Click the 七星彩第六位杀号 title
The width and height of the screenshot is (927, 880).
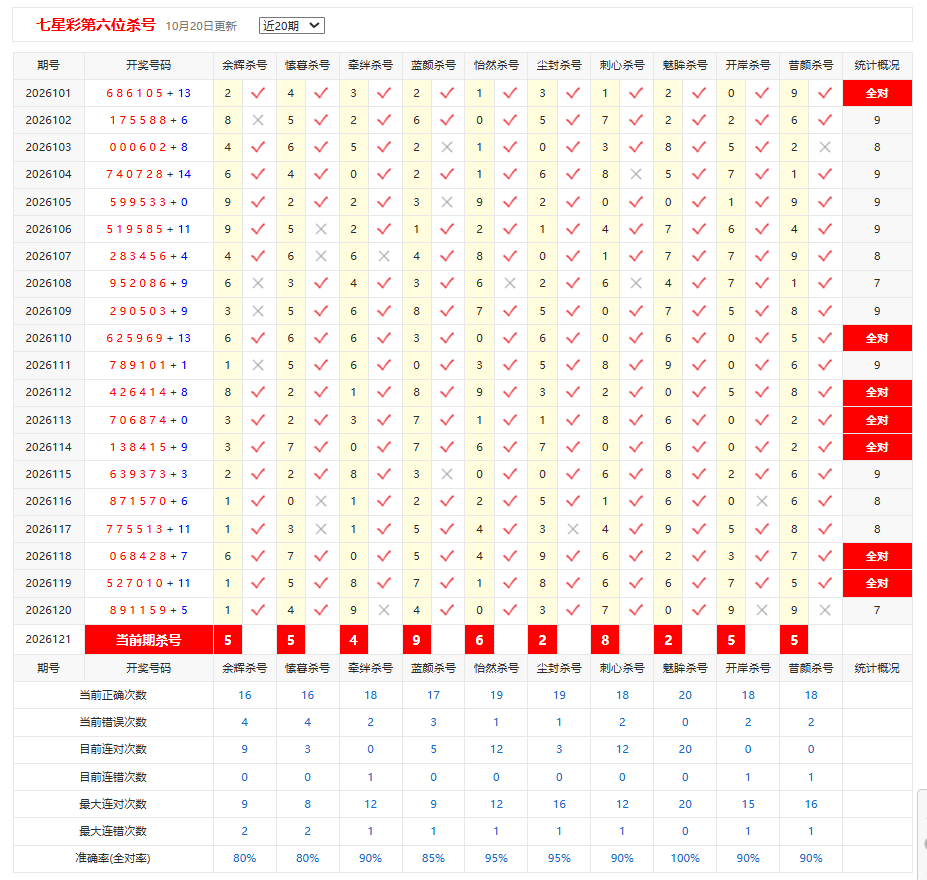pos(96,25)
